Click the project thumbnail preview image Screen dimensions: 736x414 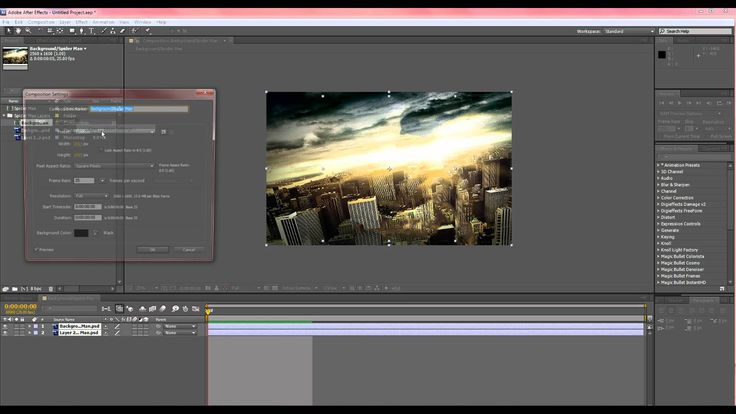click(x=15, y=57)
